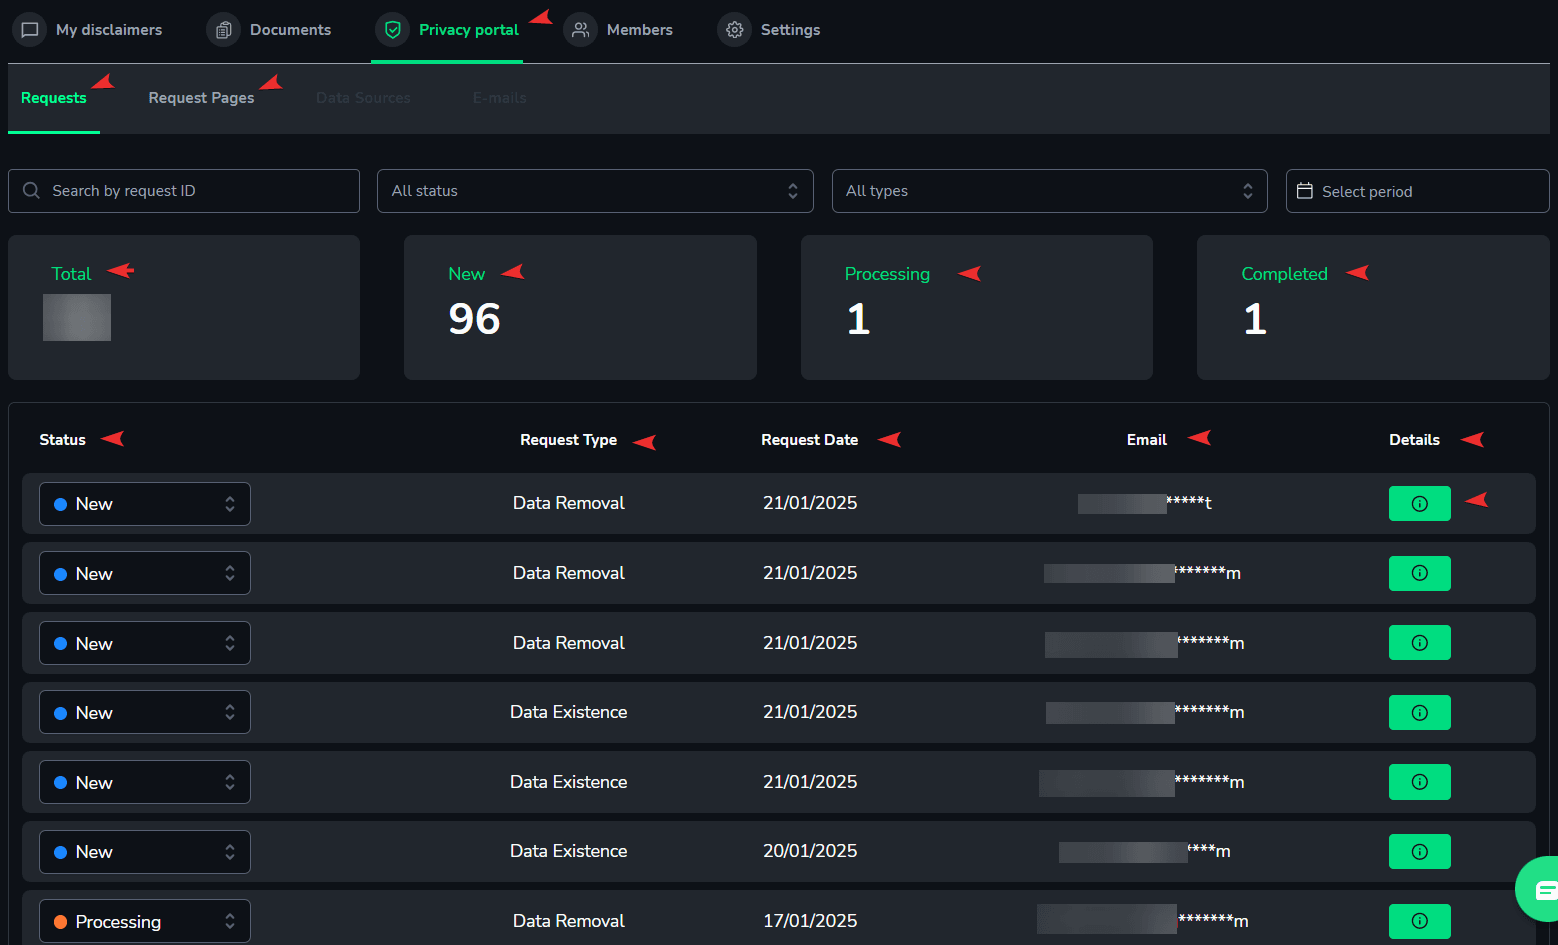This screenshot has width=1558, height=945.
Task: Change status of the 20/01/2025 row
Action: [145, 852]
